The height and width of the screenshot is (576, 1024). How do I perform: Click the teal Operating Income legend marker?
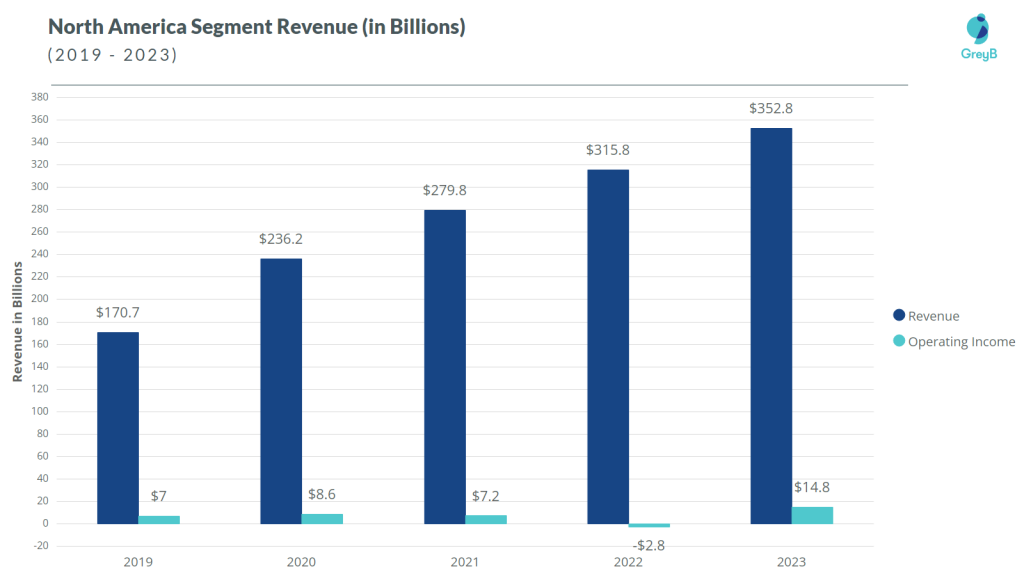[897, 341]
